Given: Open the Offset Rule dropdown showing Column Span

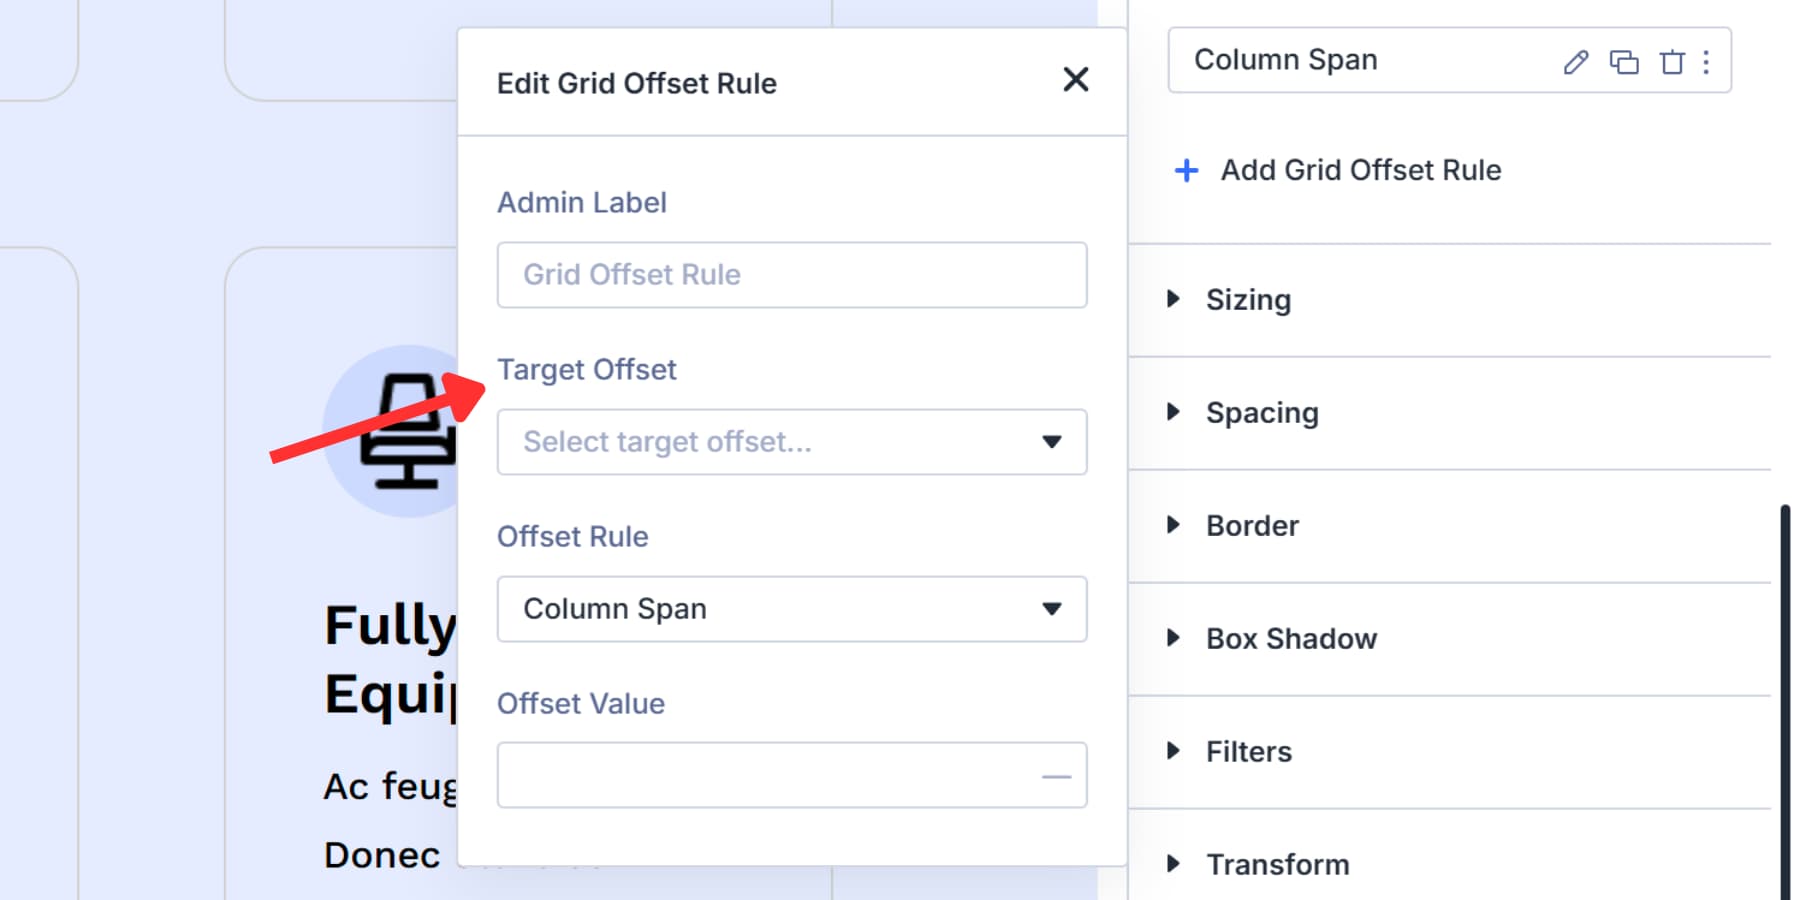Looking at the screenshot, I should click(x=791, y=609).
